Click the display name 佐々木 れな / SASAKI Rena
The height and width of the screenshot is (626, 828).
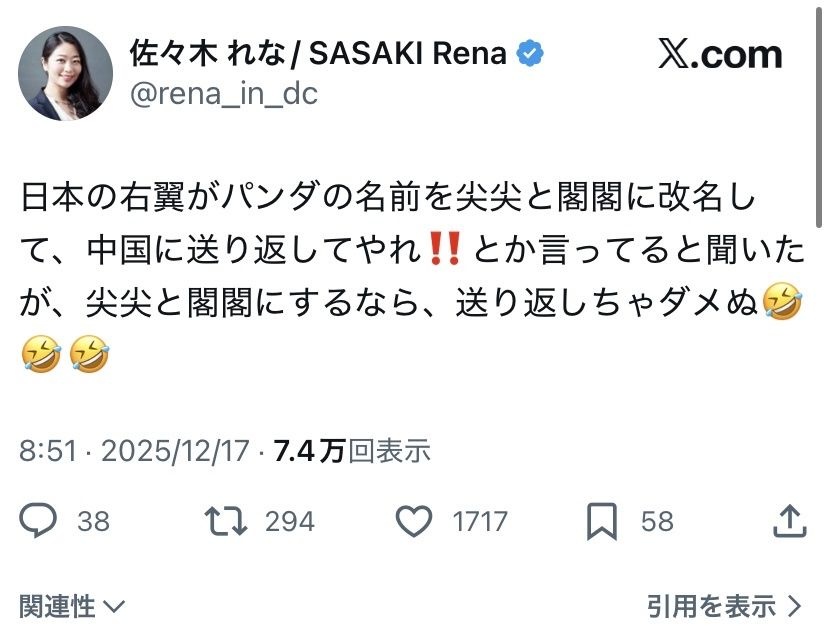coord(318,54)
